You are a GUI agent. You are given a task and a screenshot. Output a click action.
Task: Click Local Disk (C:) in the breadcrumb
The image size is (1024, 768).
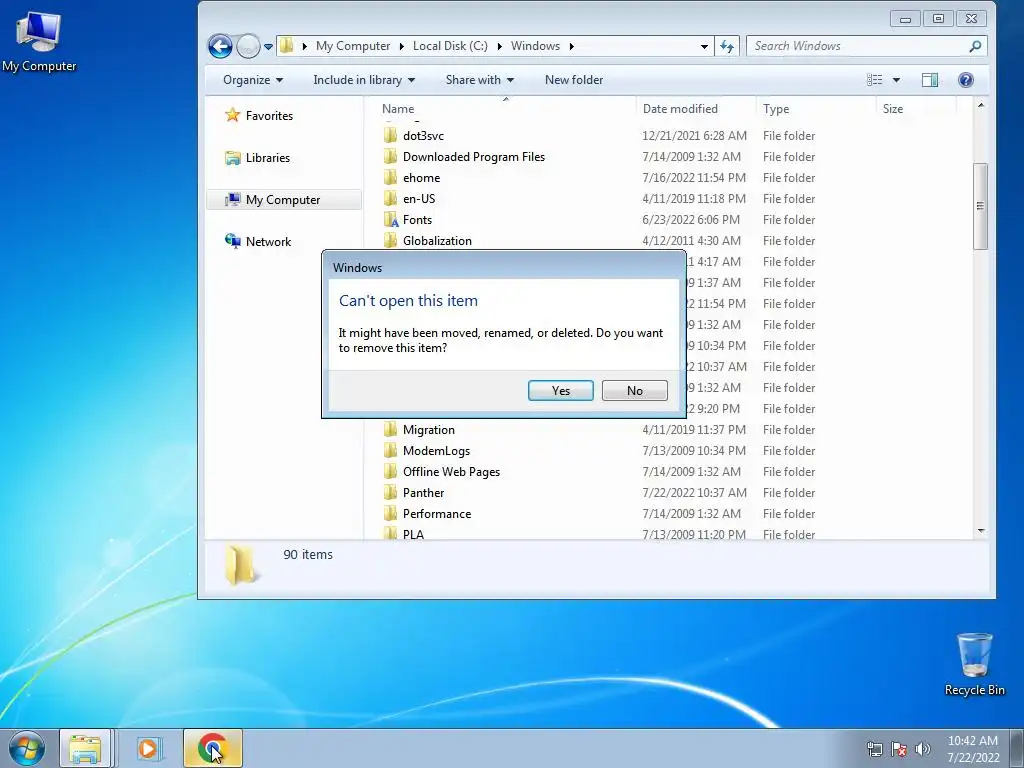(x=450, y=46)
